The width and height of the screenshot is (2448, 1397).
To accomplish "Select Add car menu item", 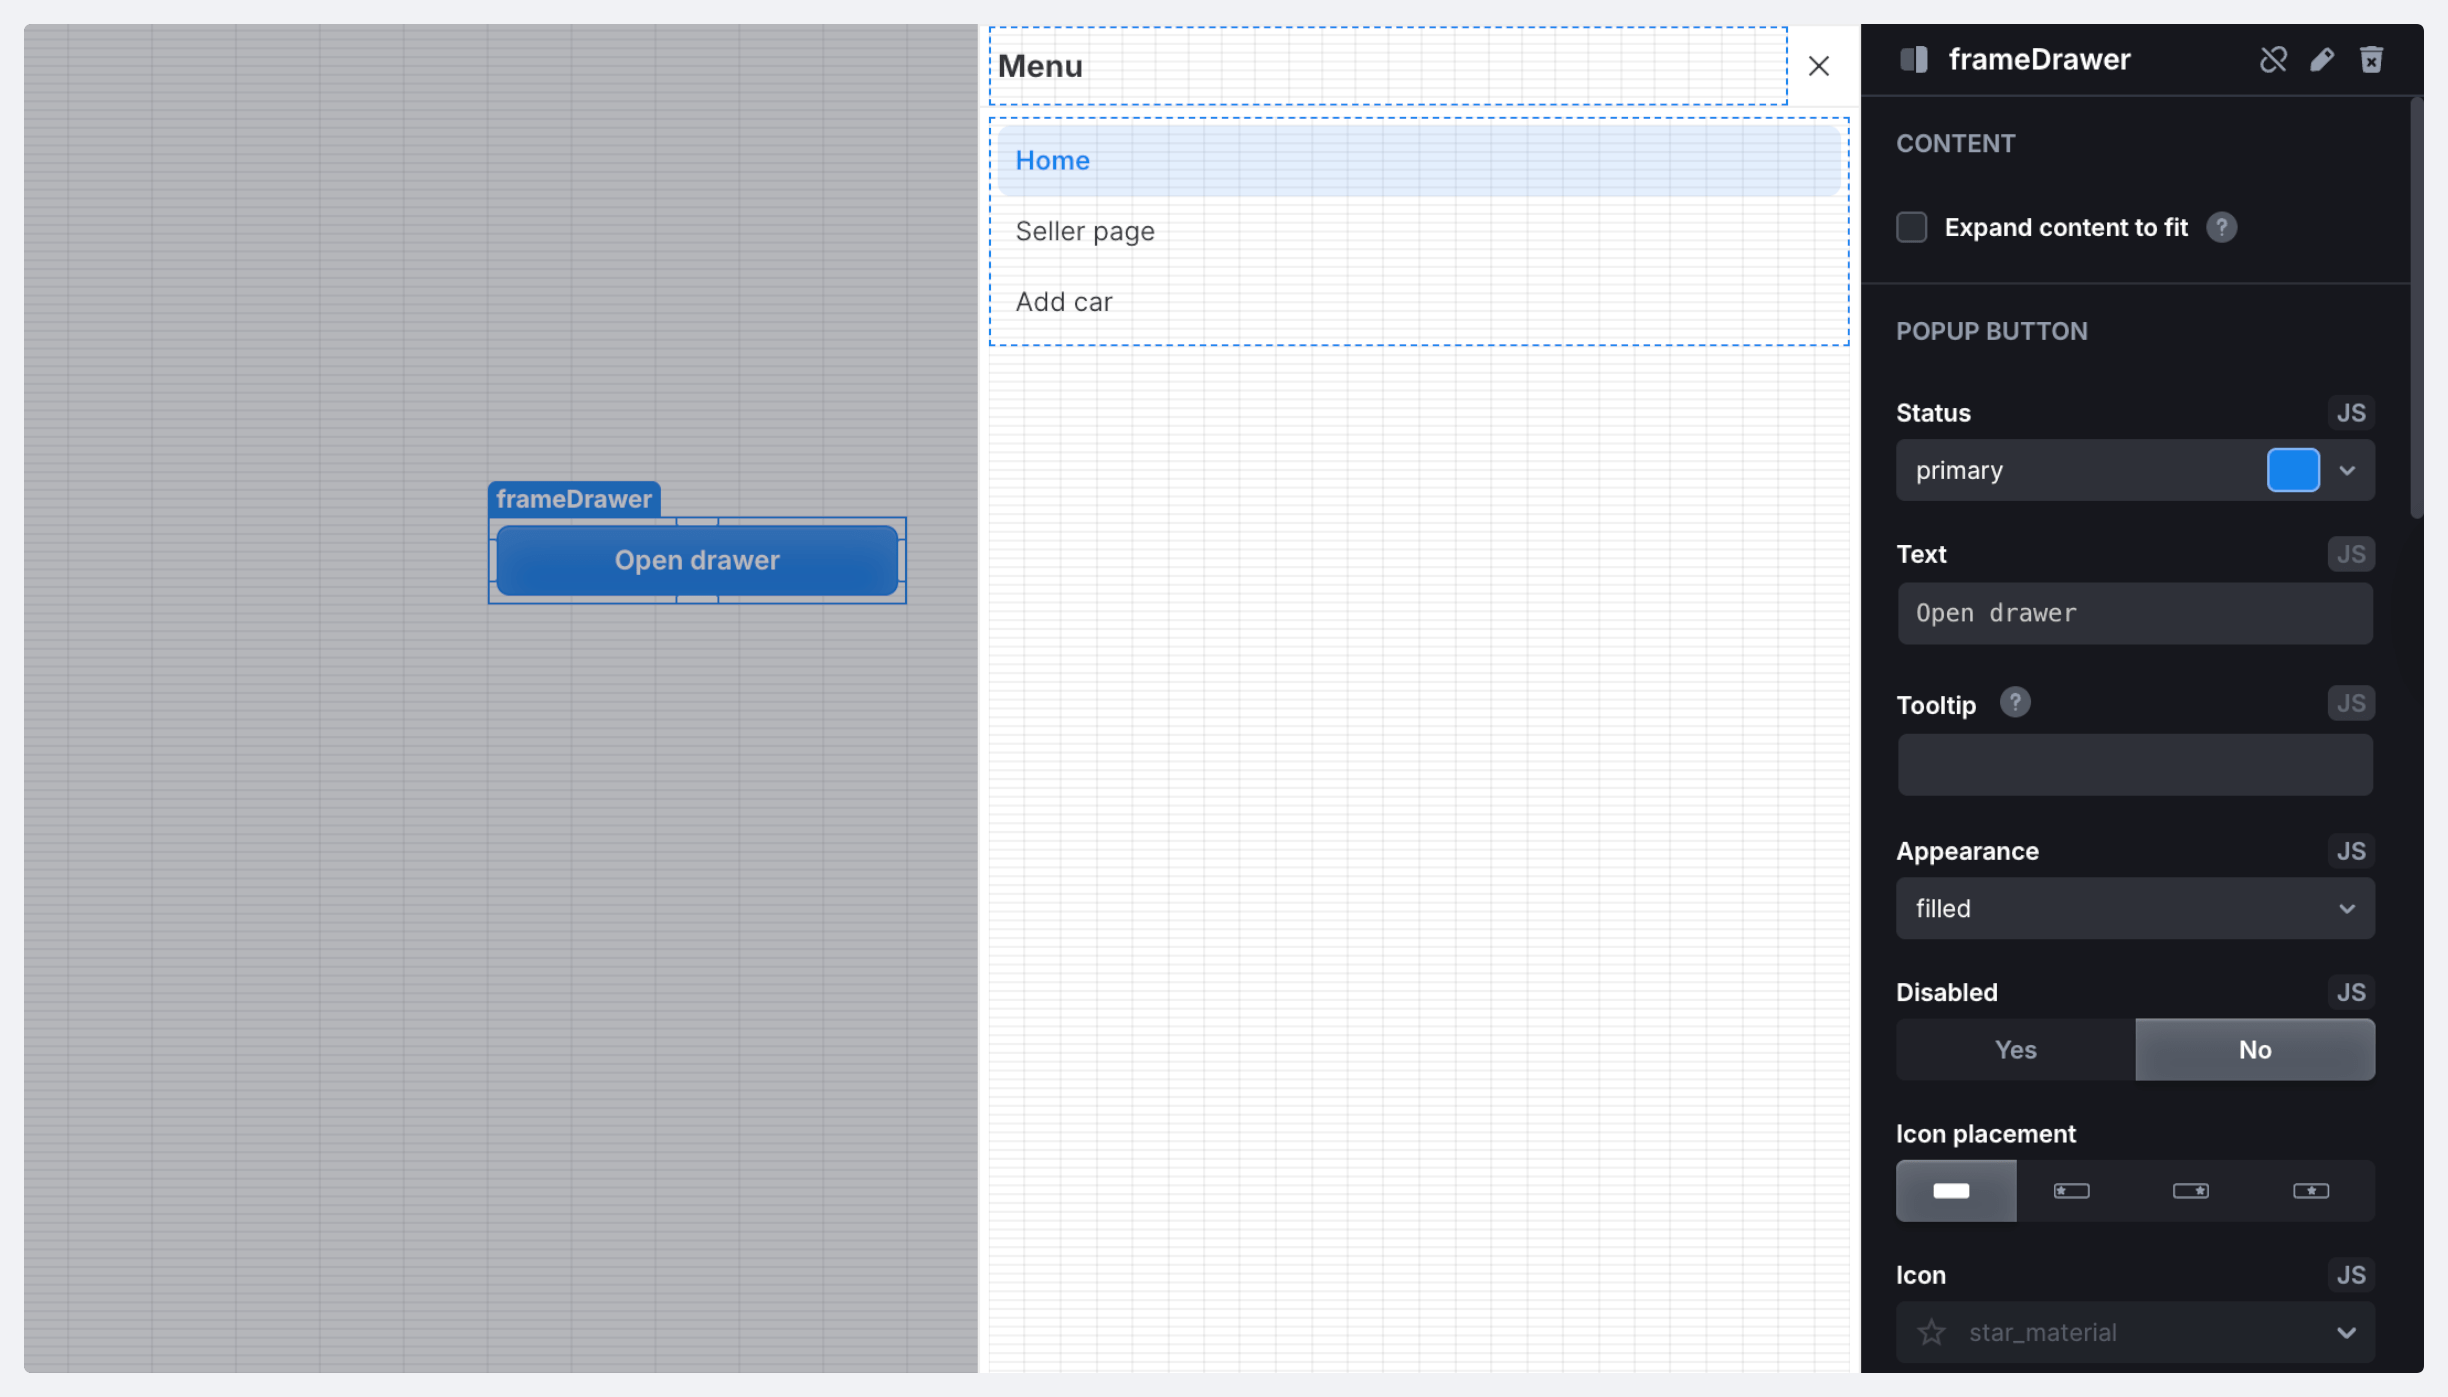I will pyautogui.click(x=1064, y=302).
